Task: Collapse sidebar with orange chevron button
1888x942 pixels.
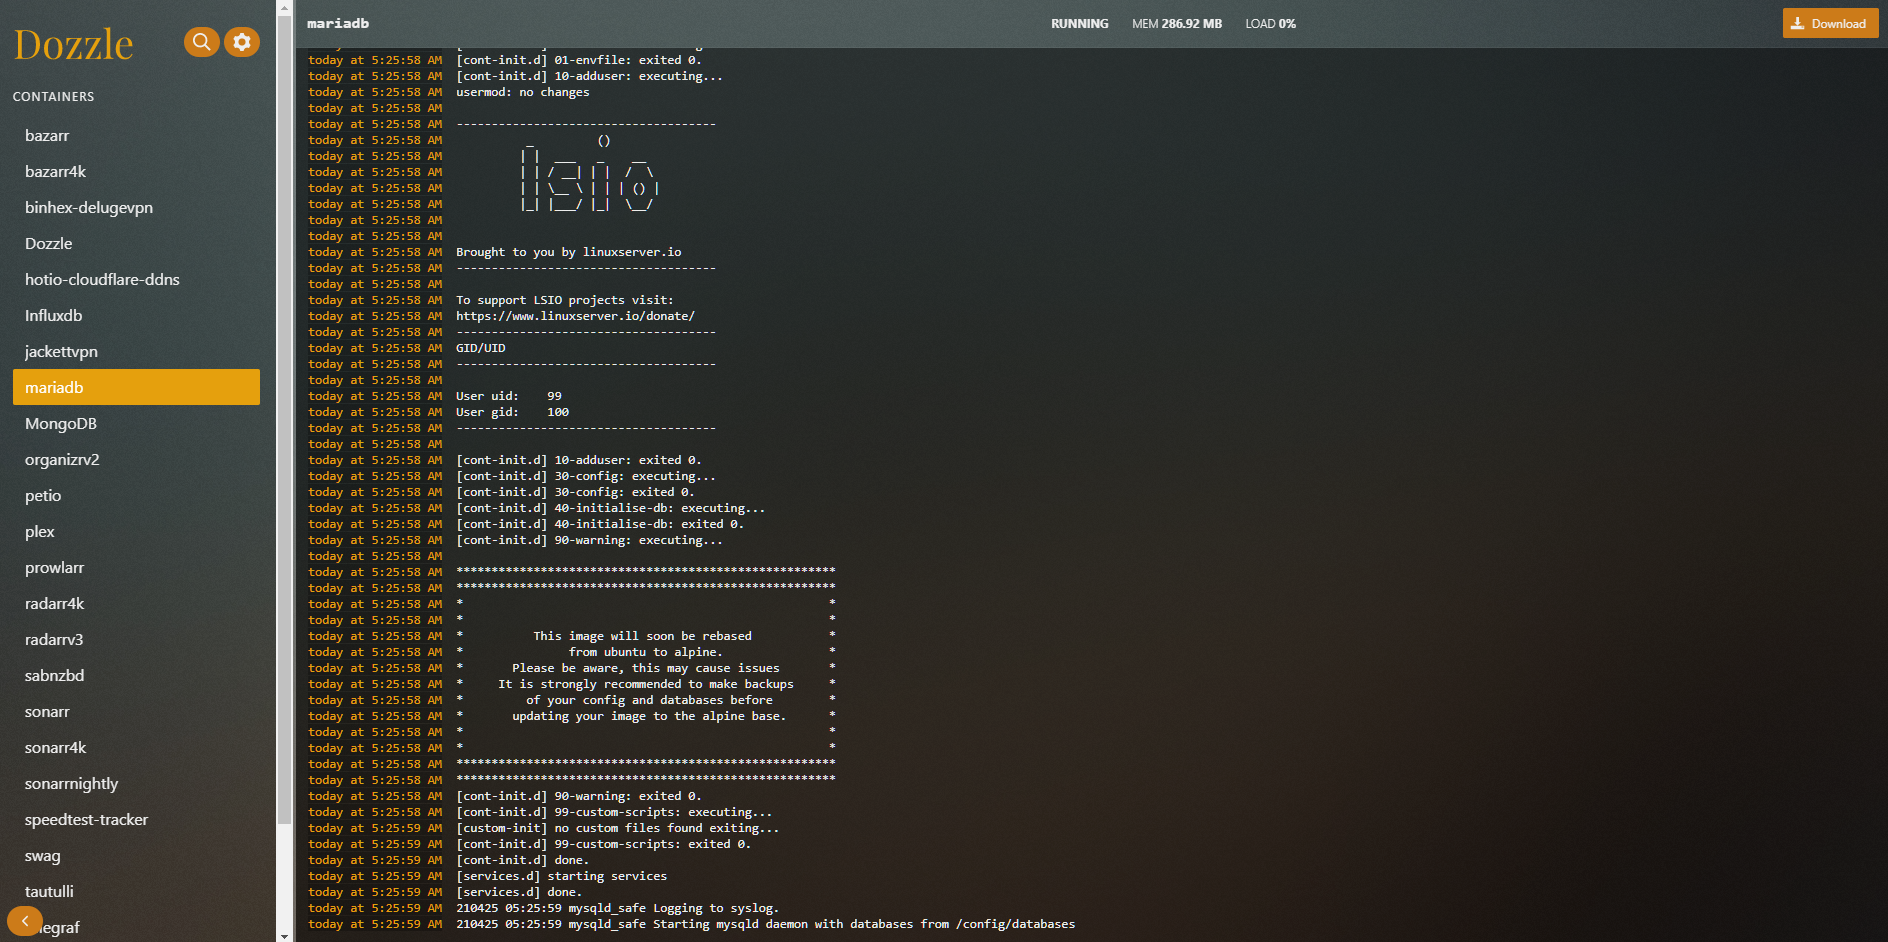Action: tap(24, 921)
